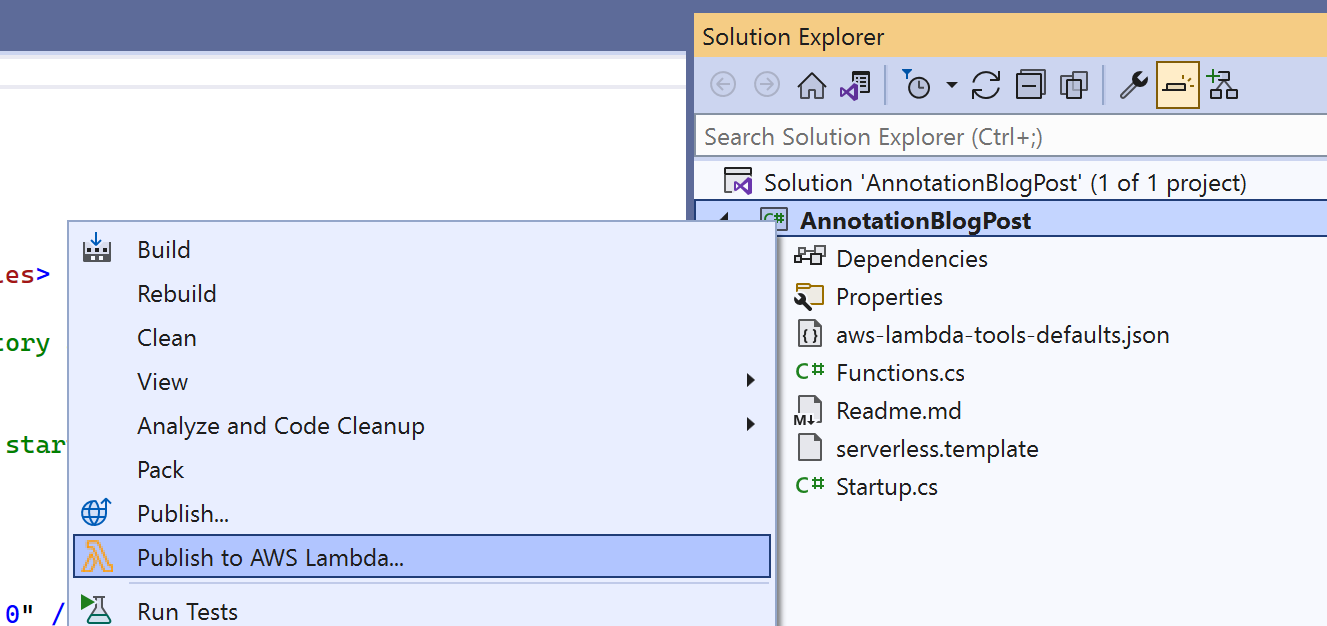Click the markdown icon beside Readme.md
Viewport: 1327px width, 626px height.
point(808,411)
